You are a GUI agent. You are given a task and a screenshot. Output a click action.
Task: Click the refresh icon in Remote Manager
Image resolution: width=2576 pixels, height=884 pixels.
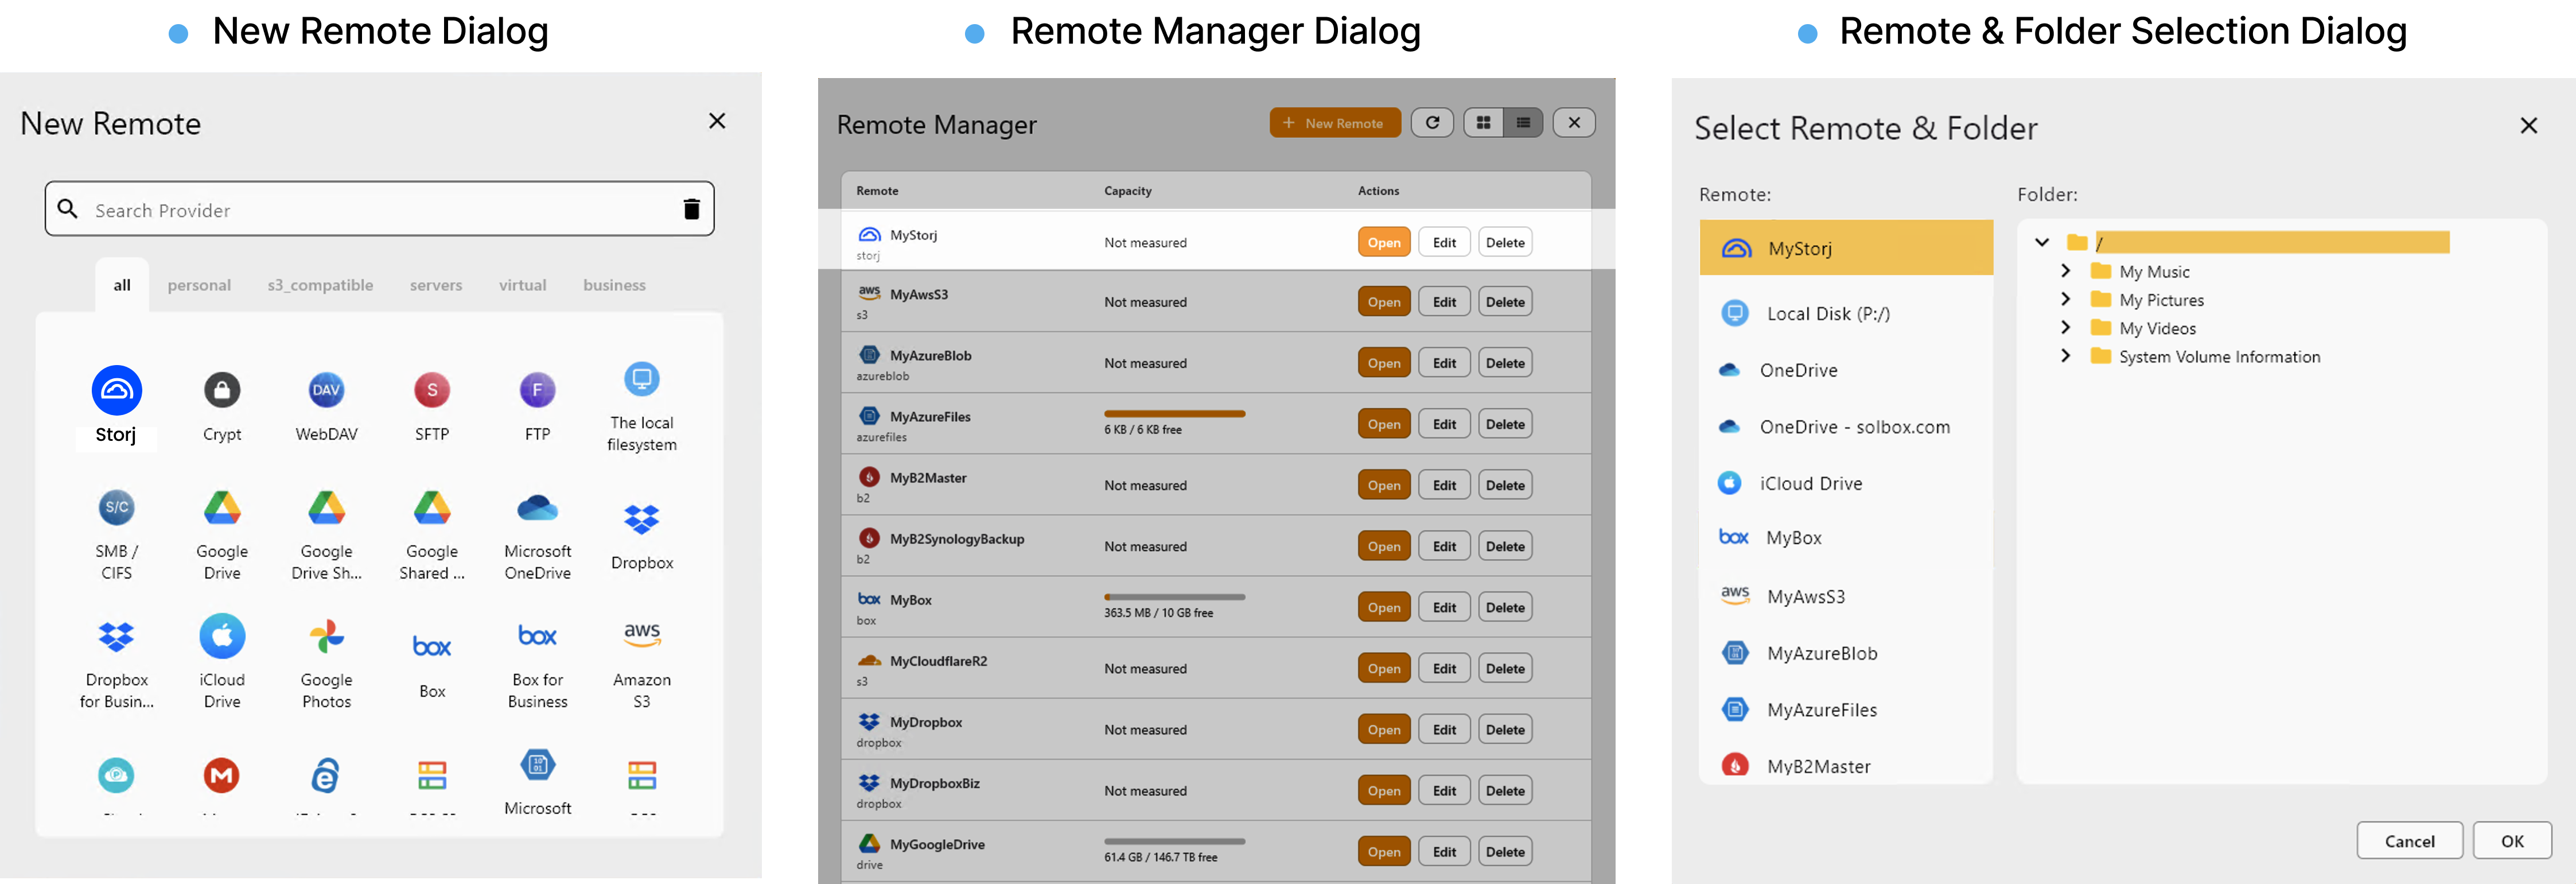[x=1432, y=122]
